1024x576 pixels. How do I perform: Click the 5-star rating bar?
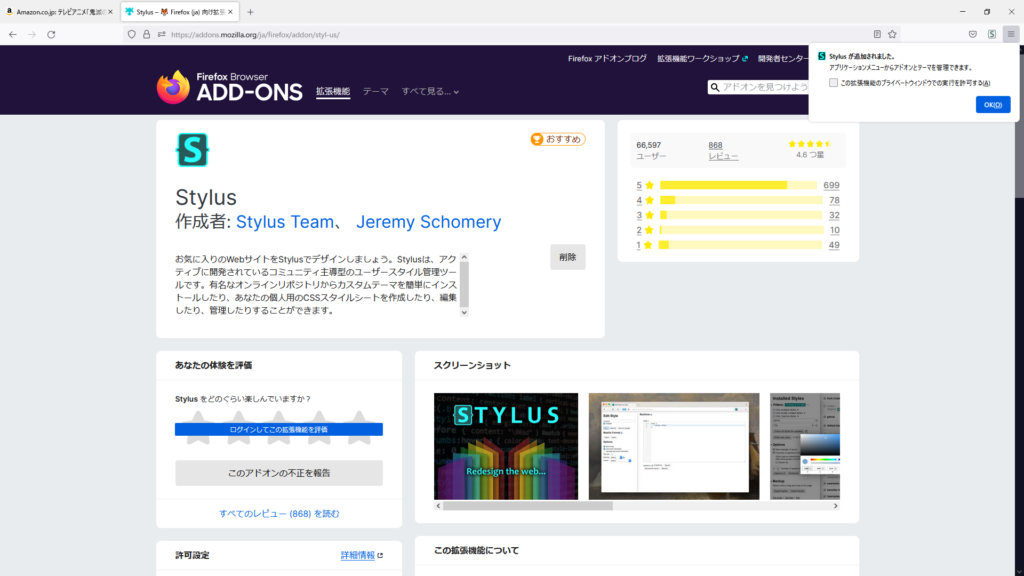point(738,185)
